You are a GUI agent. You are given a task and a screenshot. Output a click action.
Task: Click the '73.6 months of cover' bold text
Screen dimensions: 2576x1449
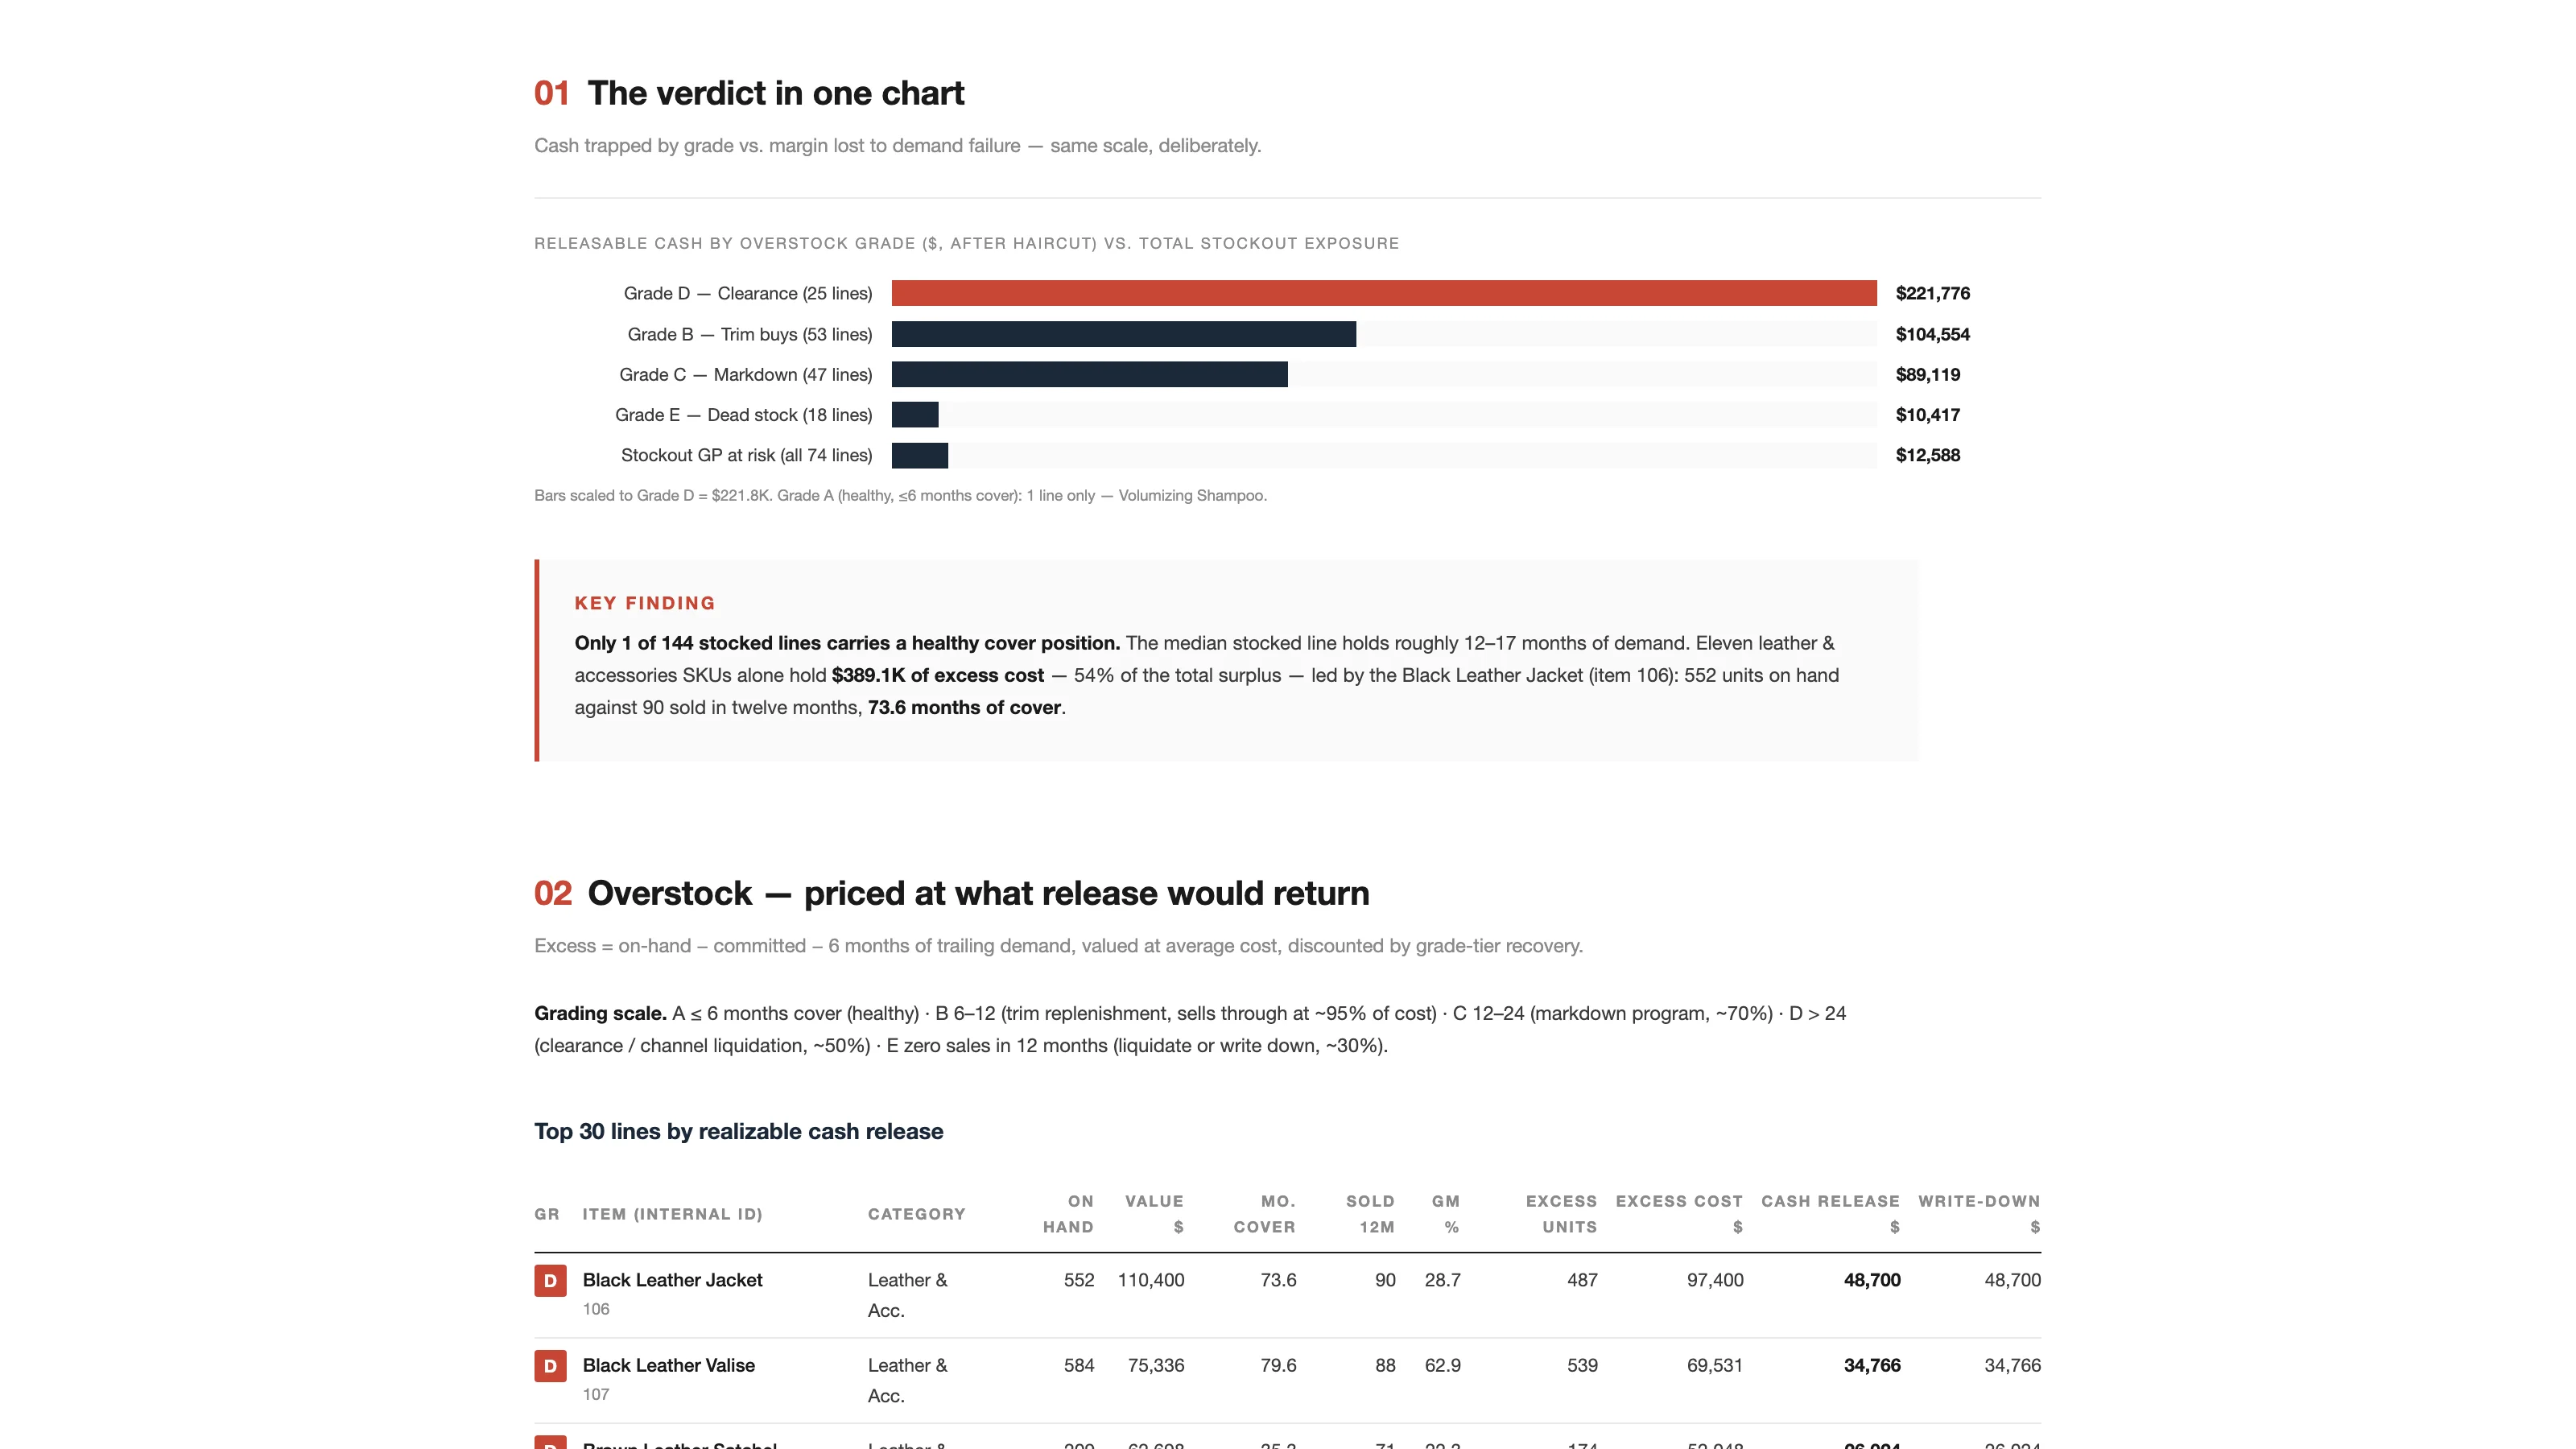click(964, 707)
